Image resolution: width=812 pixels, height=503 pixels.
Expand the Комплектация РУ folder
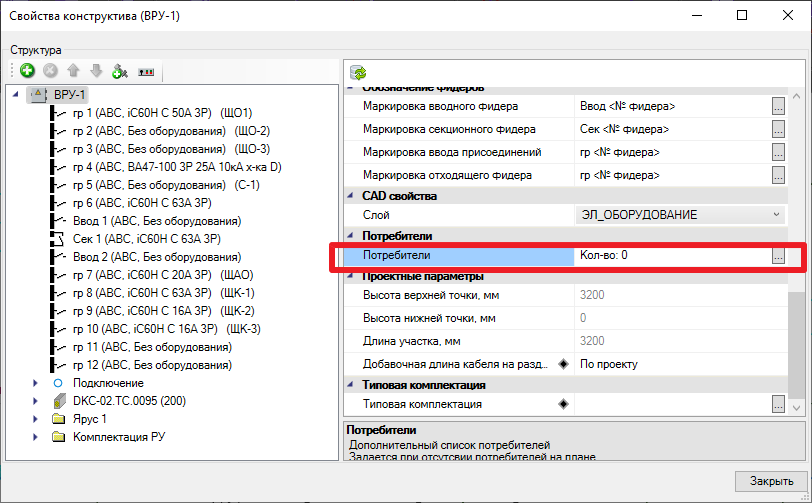pos(35,437)
